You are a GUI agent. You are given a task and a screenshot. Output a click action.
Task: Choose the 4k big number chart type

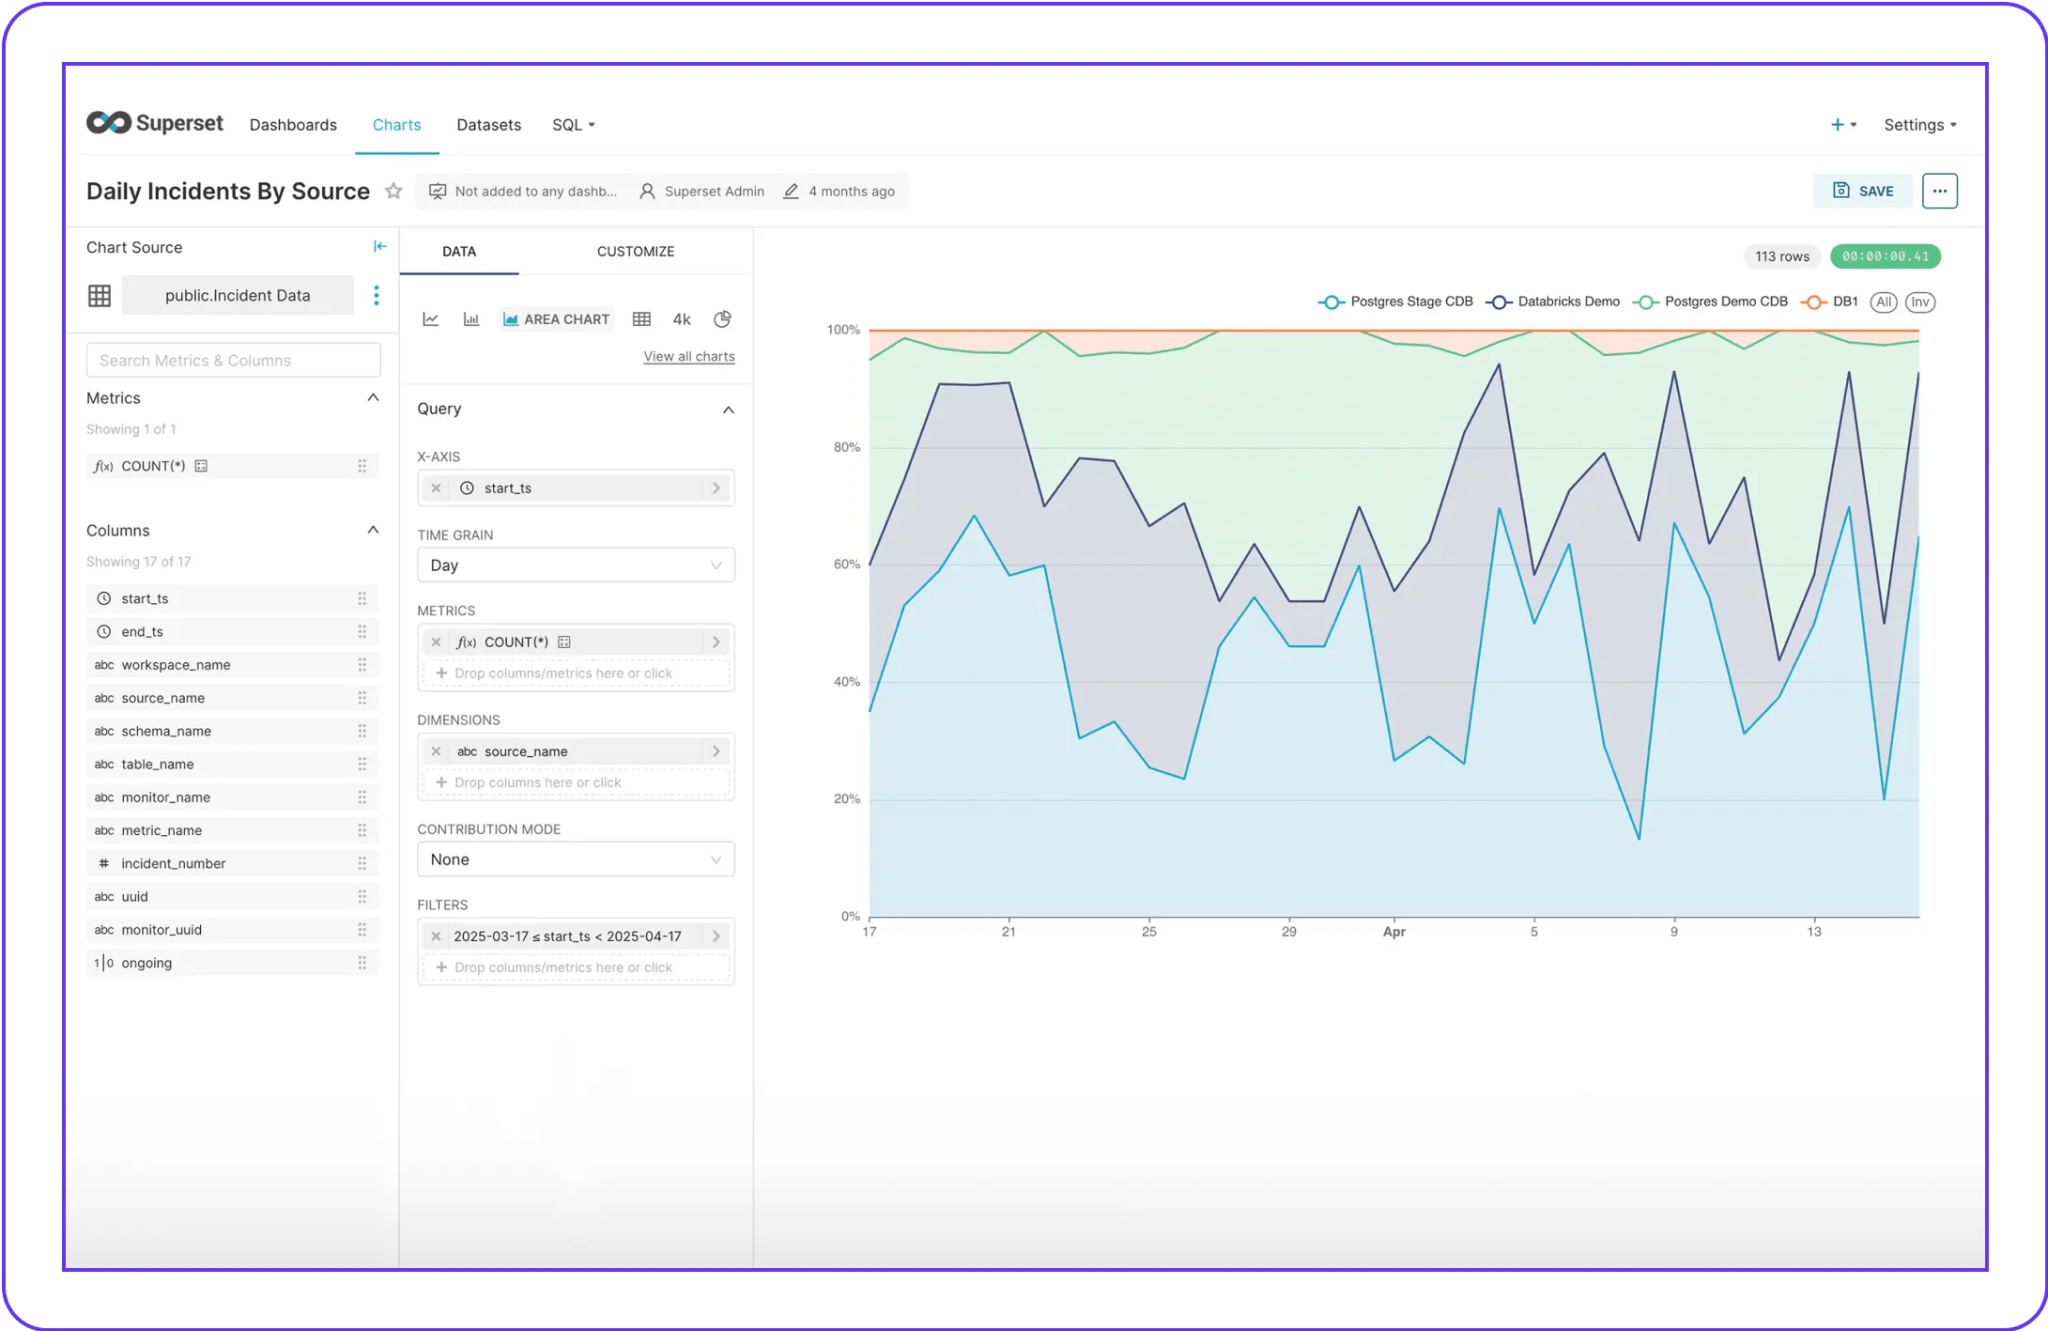tap(681, 318)
